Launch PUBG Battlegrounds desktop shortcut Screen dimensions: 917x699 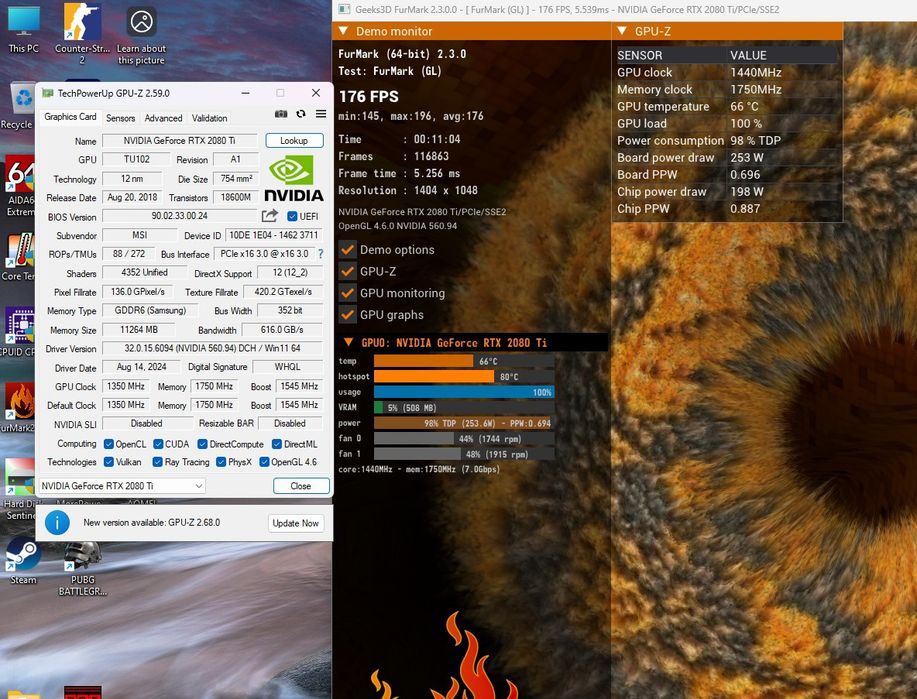82,569
